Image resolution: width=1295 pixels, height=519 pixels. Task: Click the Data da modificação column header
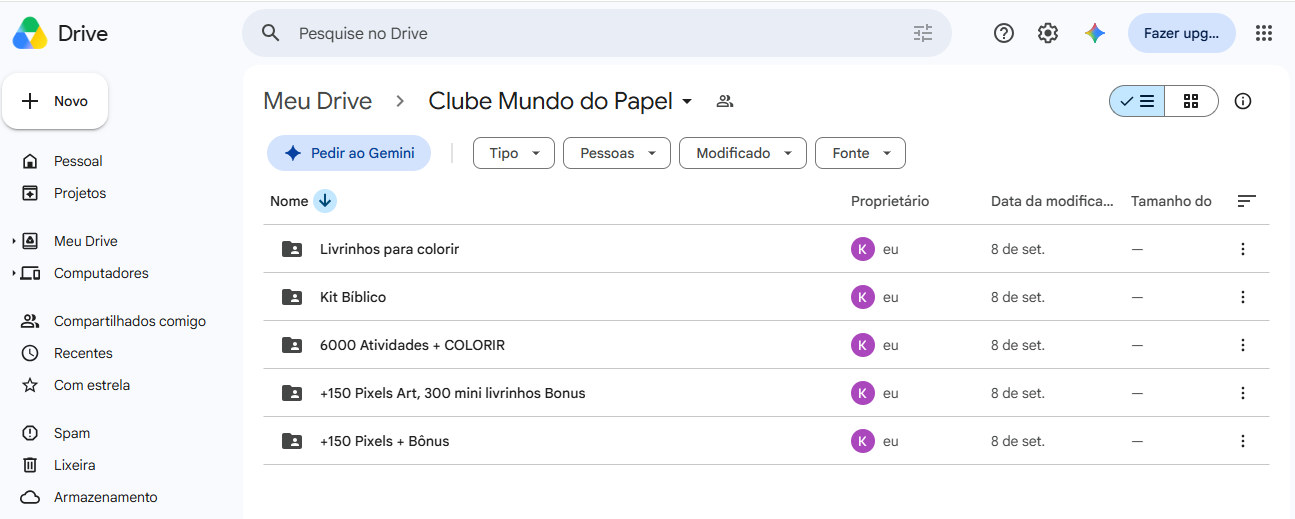point(1052,201)
